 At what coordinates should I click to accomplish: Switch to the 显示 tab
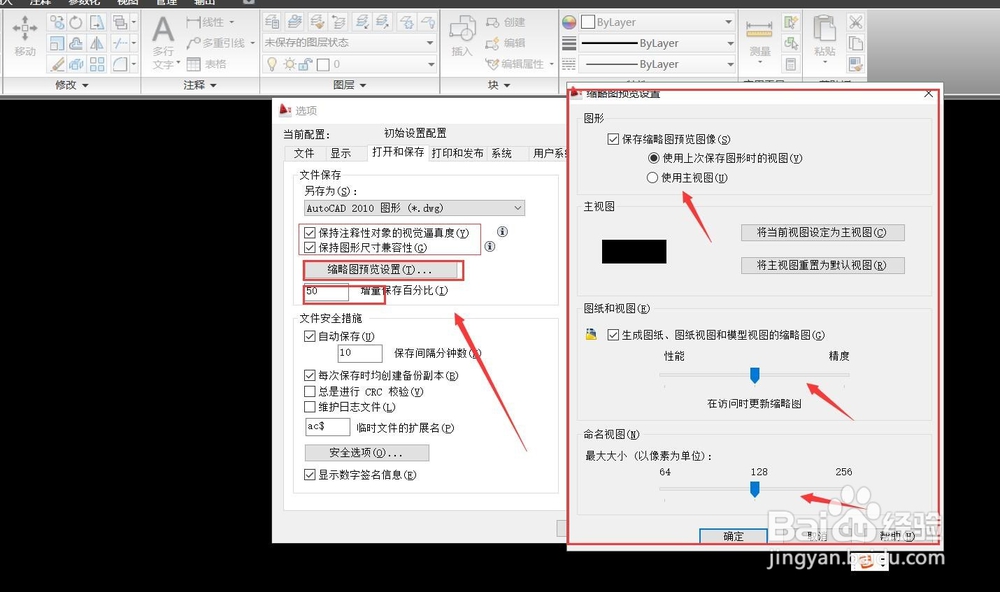pos(341,153)
